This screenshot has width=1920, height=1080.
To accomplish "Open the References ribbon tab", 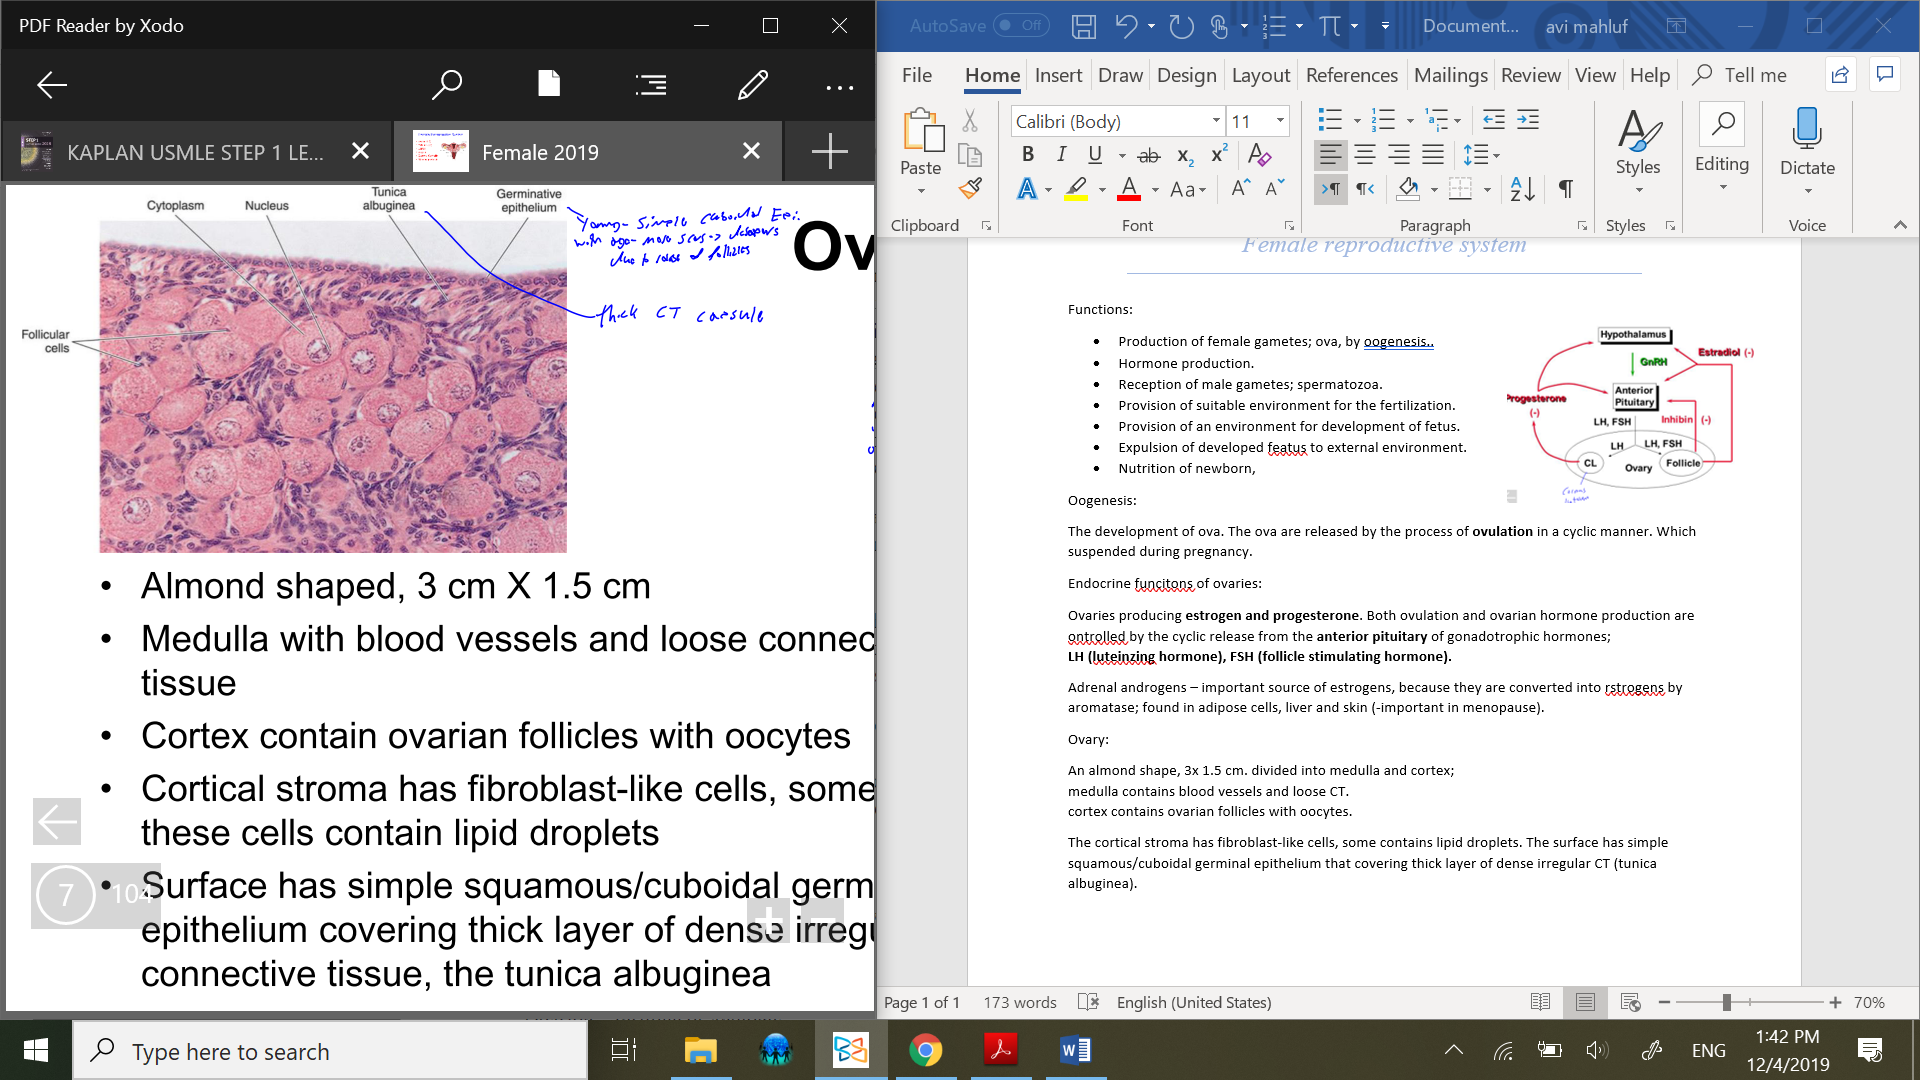I will point(1351,75).
